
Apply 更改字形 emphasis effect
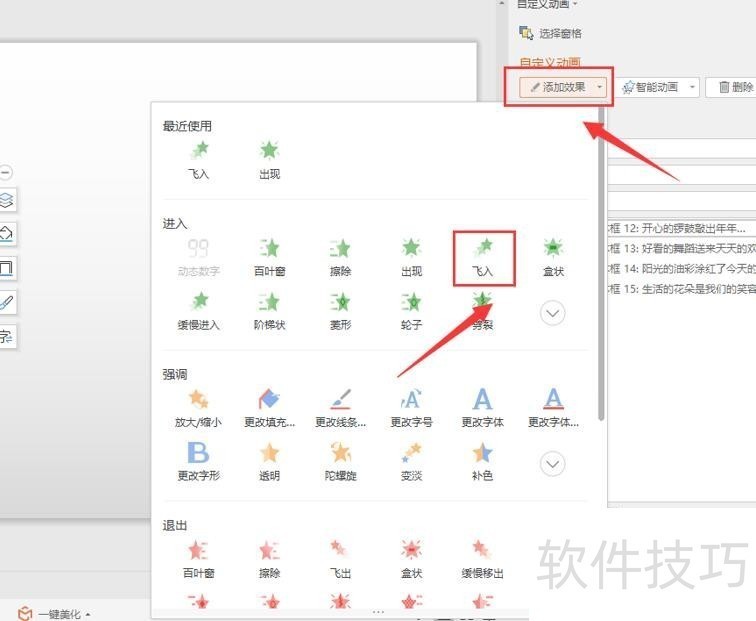tap(198, 462)
